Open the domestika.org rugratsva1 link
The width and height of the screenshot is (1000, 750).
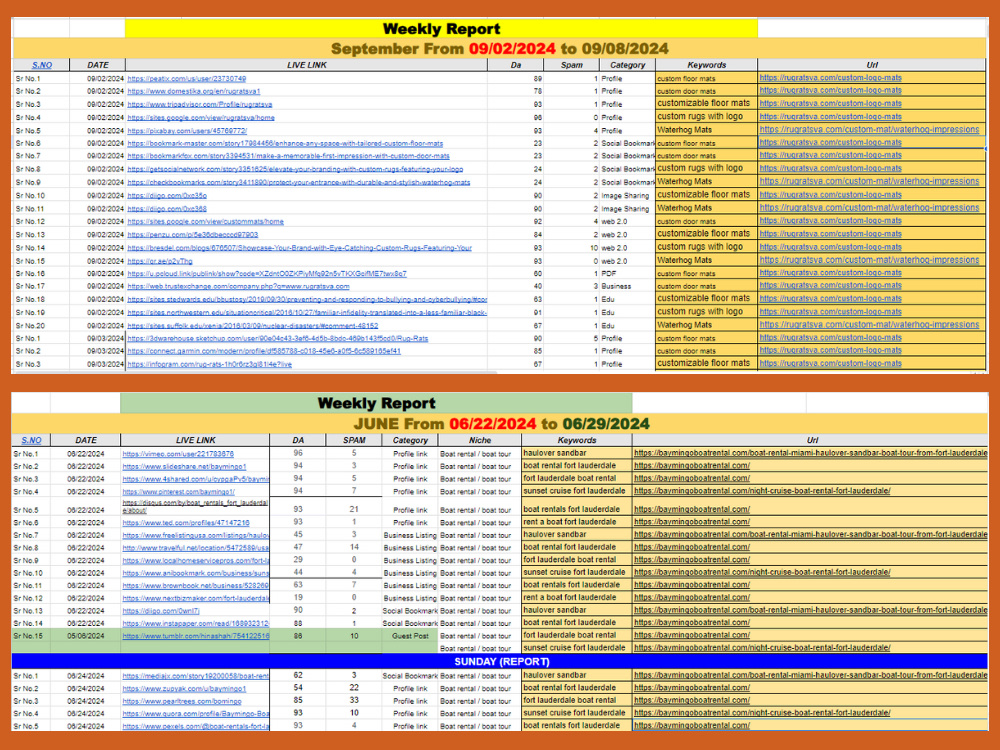pyautogui.click(x=194, y=92)
